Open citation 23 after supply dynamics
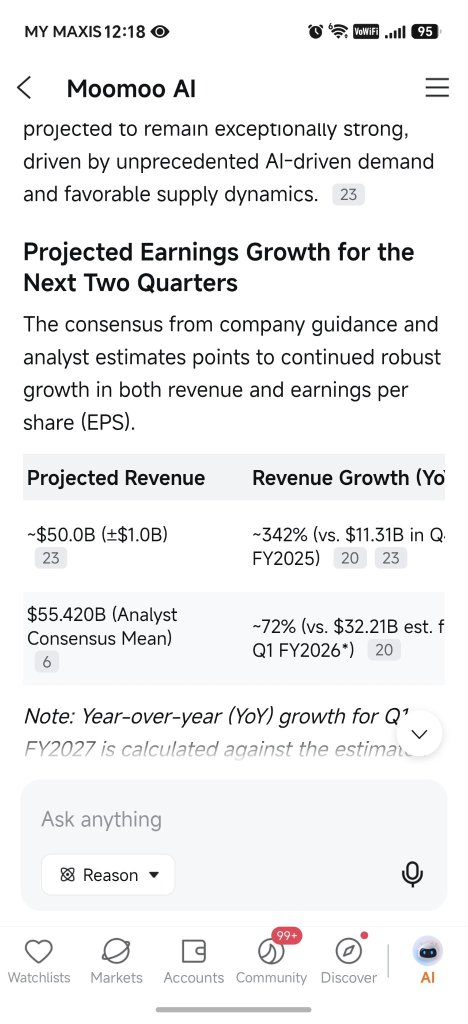The height and width of the screenshot is (1024, 468). pos(349,195)
